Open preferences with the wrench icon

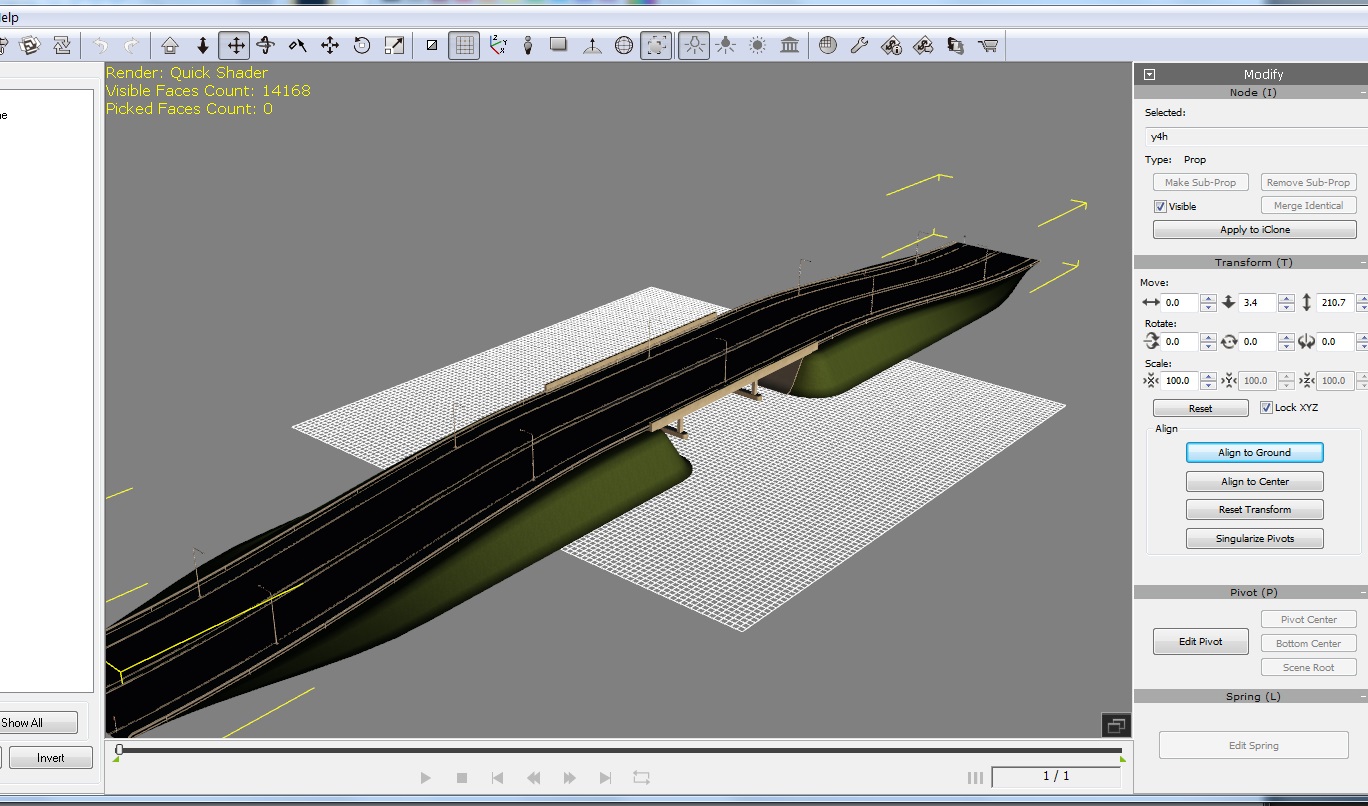[x=859, y=45]
